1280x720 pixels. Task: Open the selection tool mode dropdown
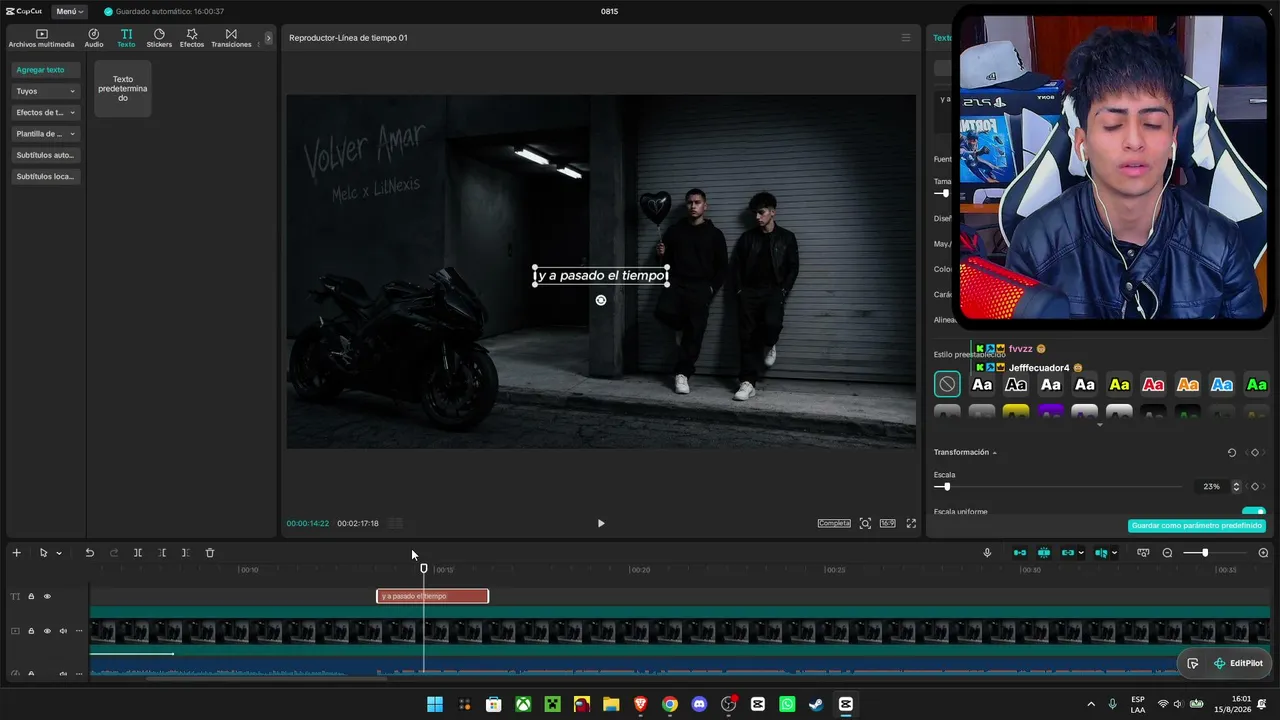pyautogui.click(x=59, y=553)
